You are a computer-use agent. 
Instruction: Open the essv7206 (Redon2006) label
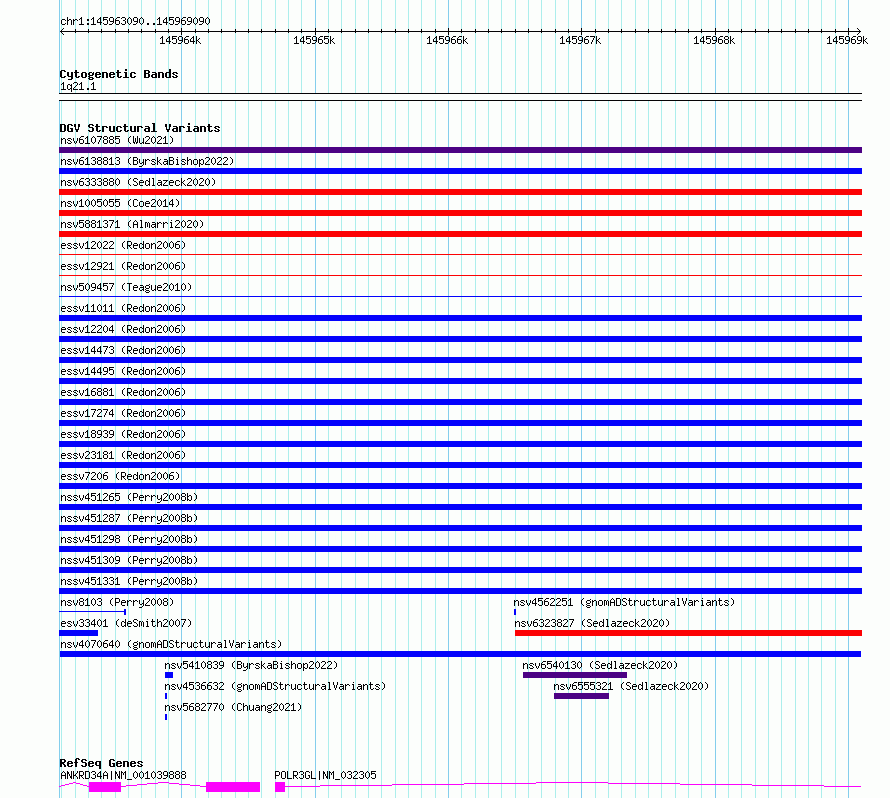[x=120, y=476]
